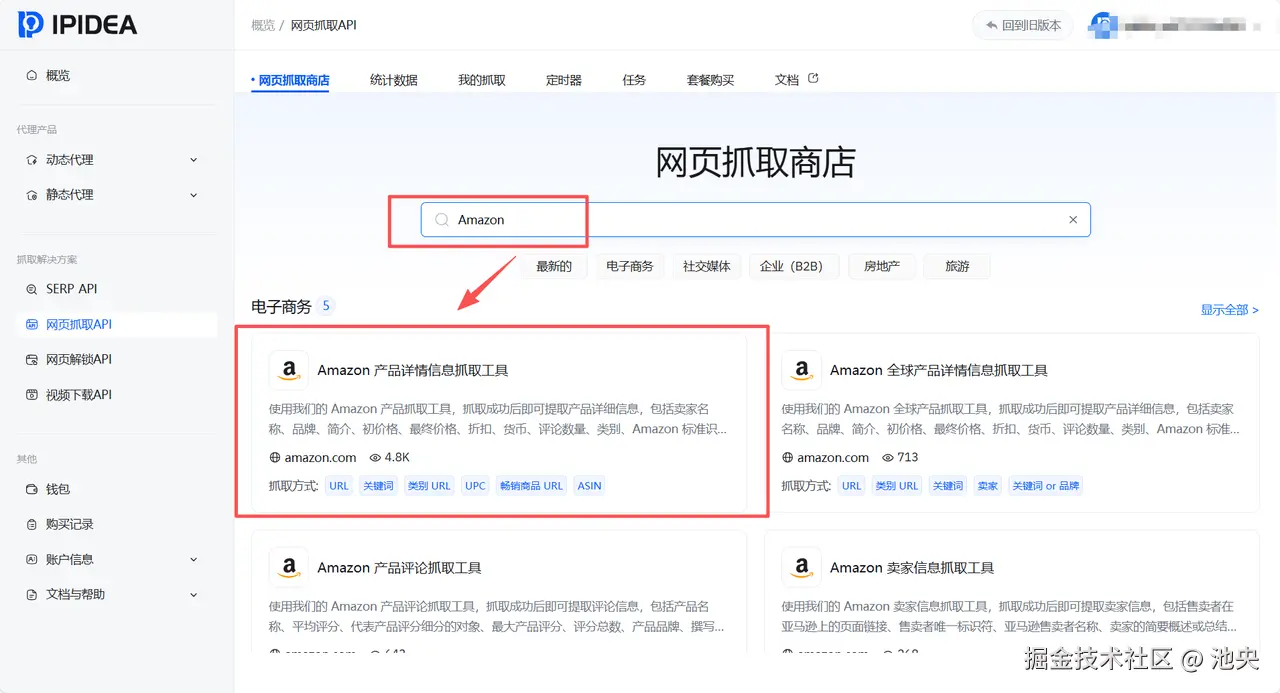The height and width of the screenshot is (693, 1280).
Task: Click the 钱包 wallet icon
Action: point(32,489)
